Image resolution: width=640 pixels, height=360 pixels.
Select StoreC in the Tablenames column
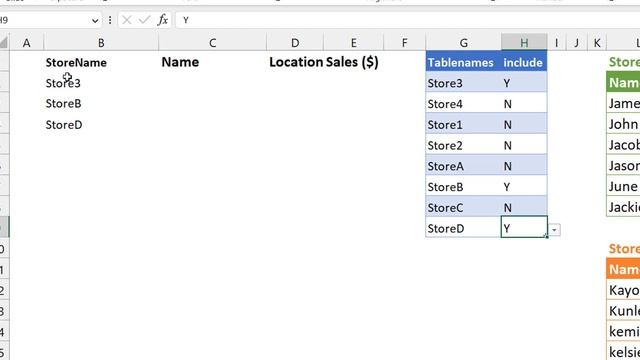463,208
